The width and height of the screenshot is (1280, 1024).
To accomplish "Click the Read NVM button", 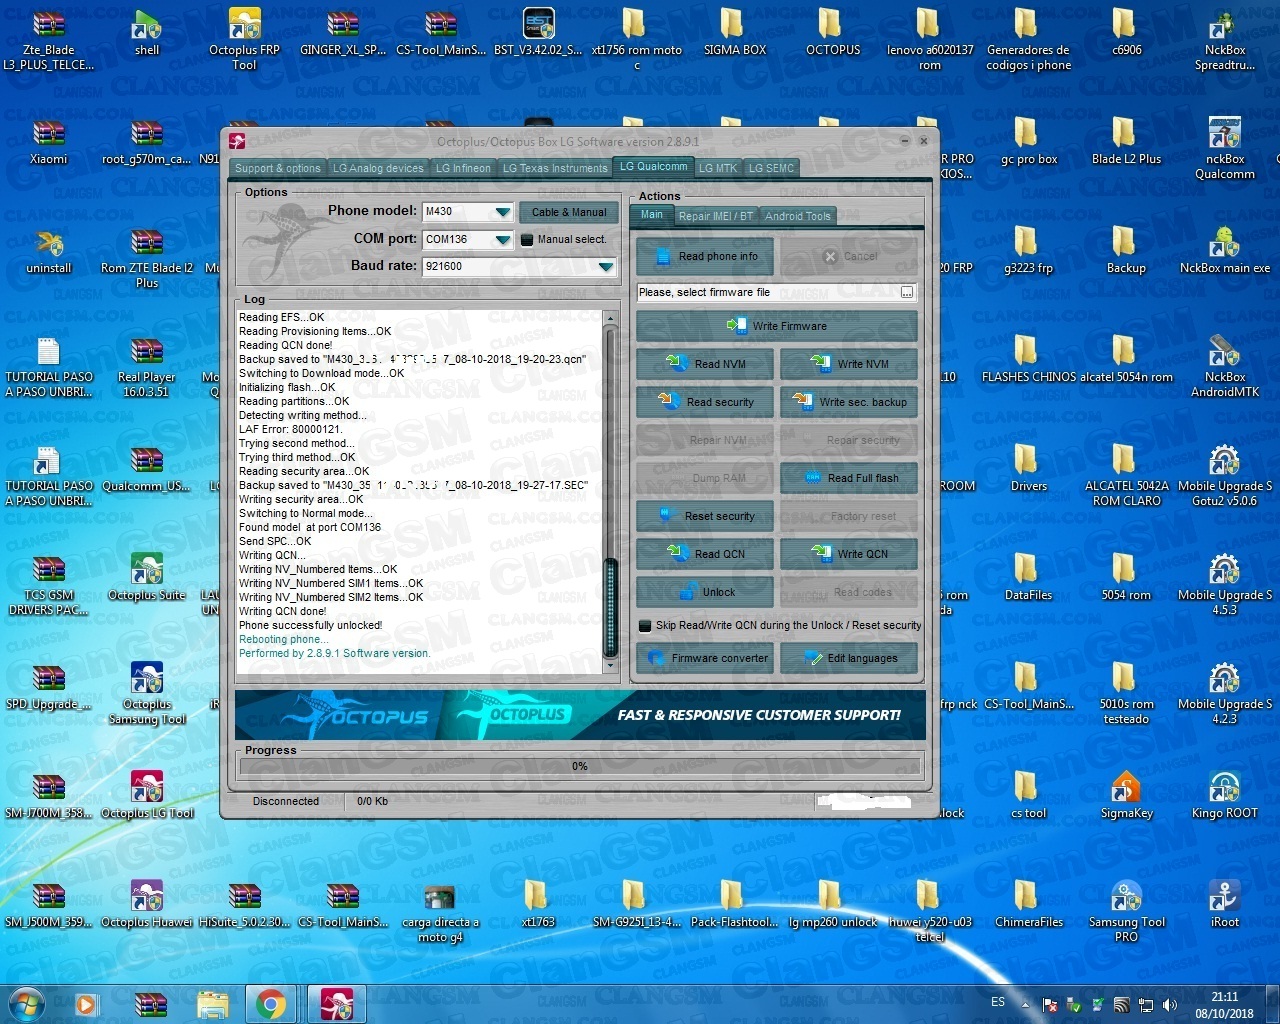I will pyautogui.click(x=704, y=364).
